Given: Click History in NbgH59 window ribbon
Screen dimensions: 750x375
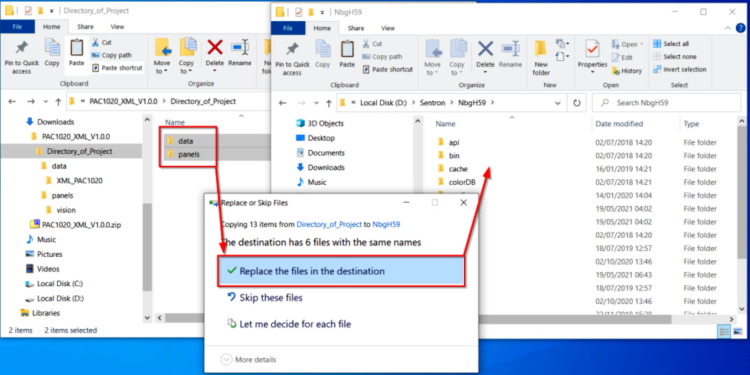Looking at the screenshot, I should click(627, 71).
